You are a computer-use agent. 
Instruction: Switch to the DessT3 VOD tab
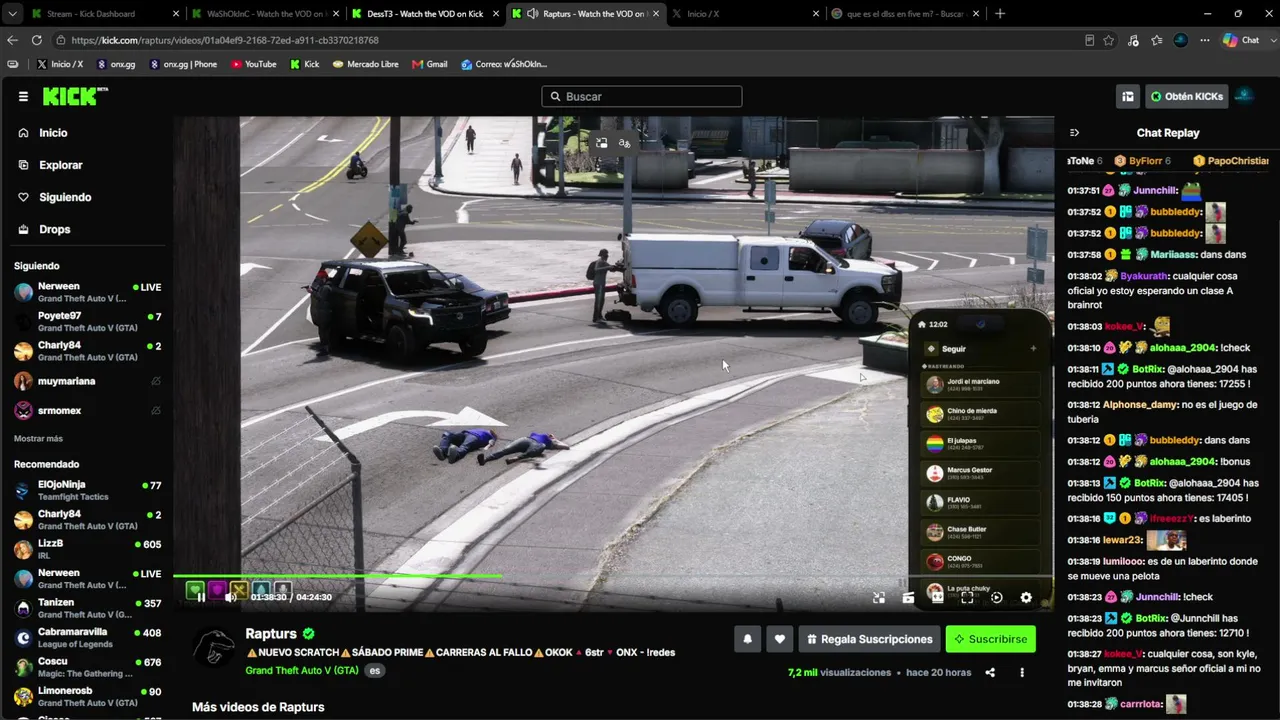pyautogui.click(x=425, y=14)
